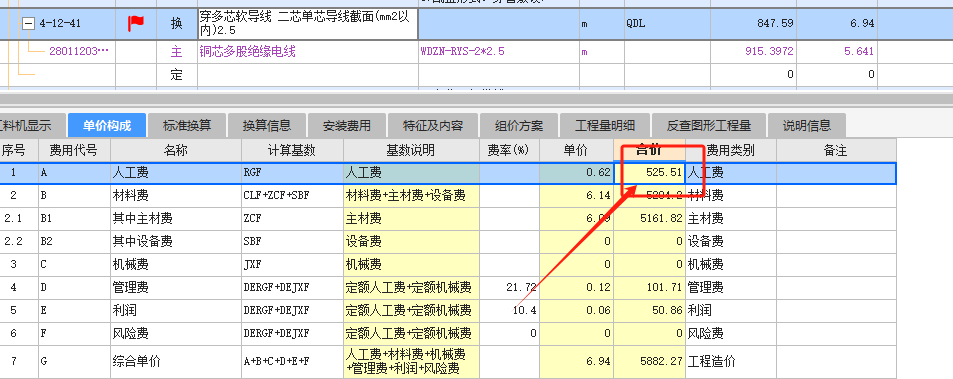The image size is (953, 379).
Task: Select the 其中设备费 name cell
Action: (x=176, y=242)
